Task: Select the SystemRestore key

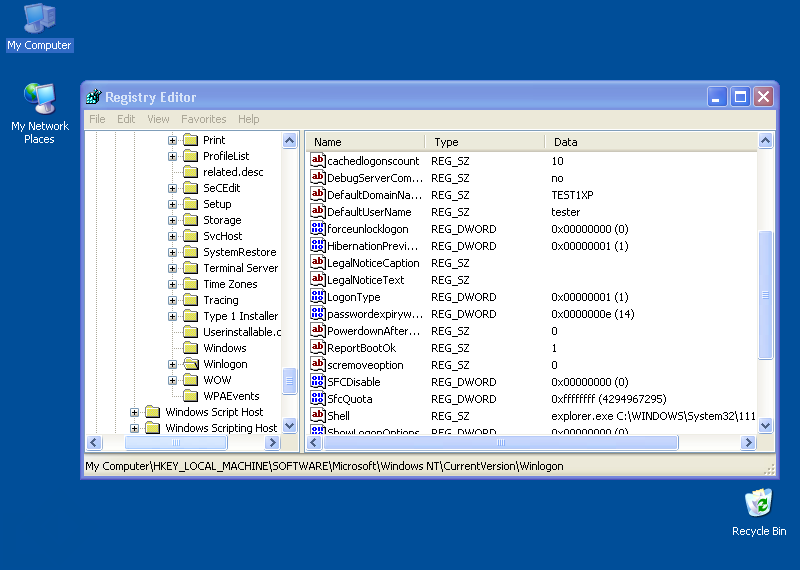Action: [x=239, y=252]
